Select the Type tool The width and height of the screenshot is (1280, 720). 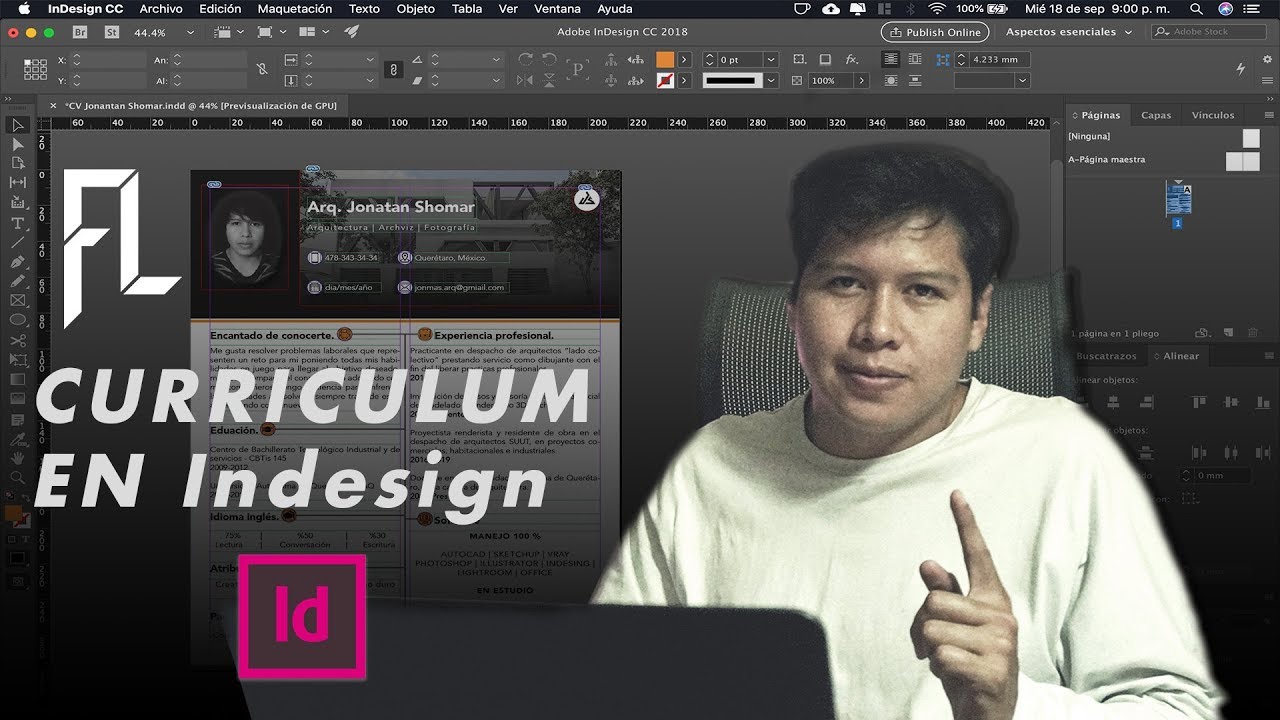tap(18, 222)
